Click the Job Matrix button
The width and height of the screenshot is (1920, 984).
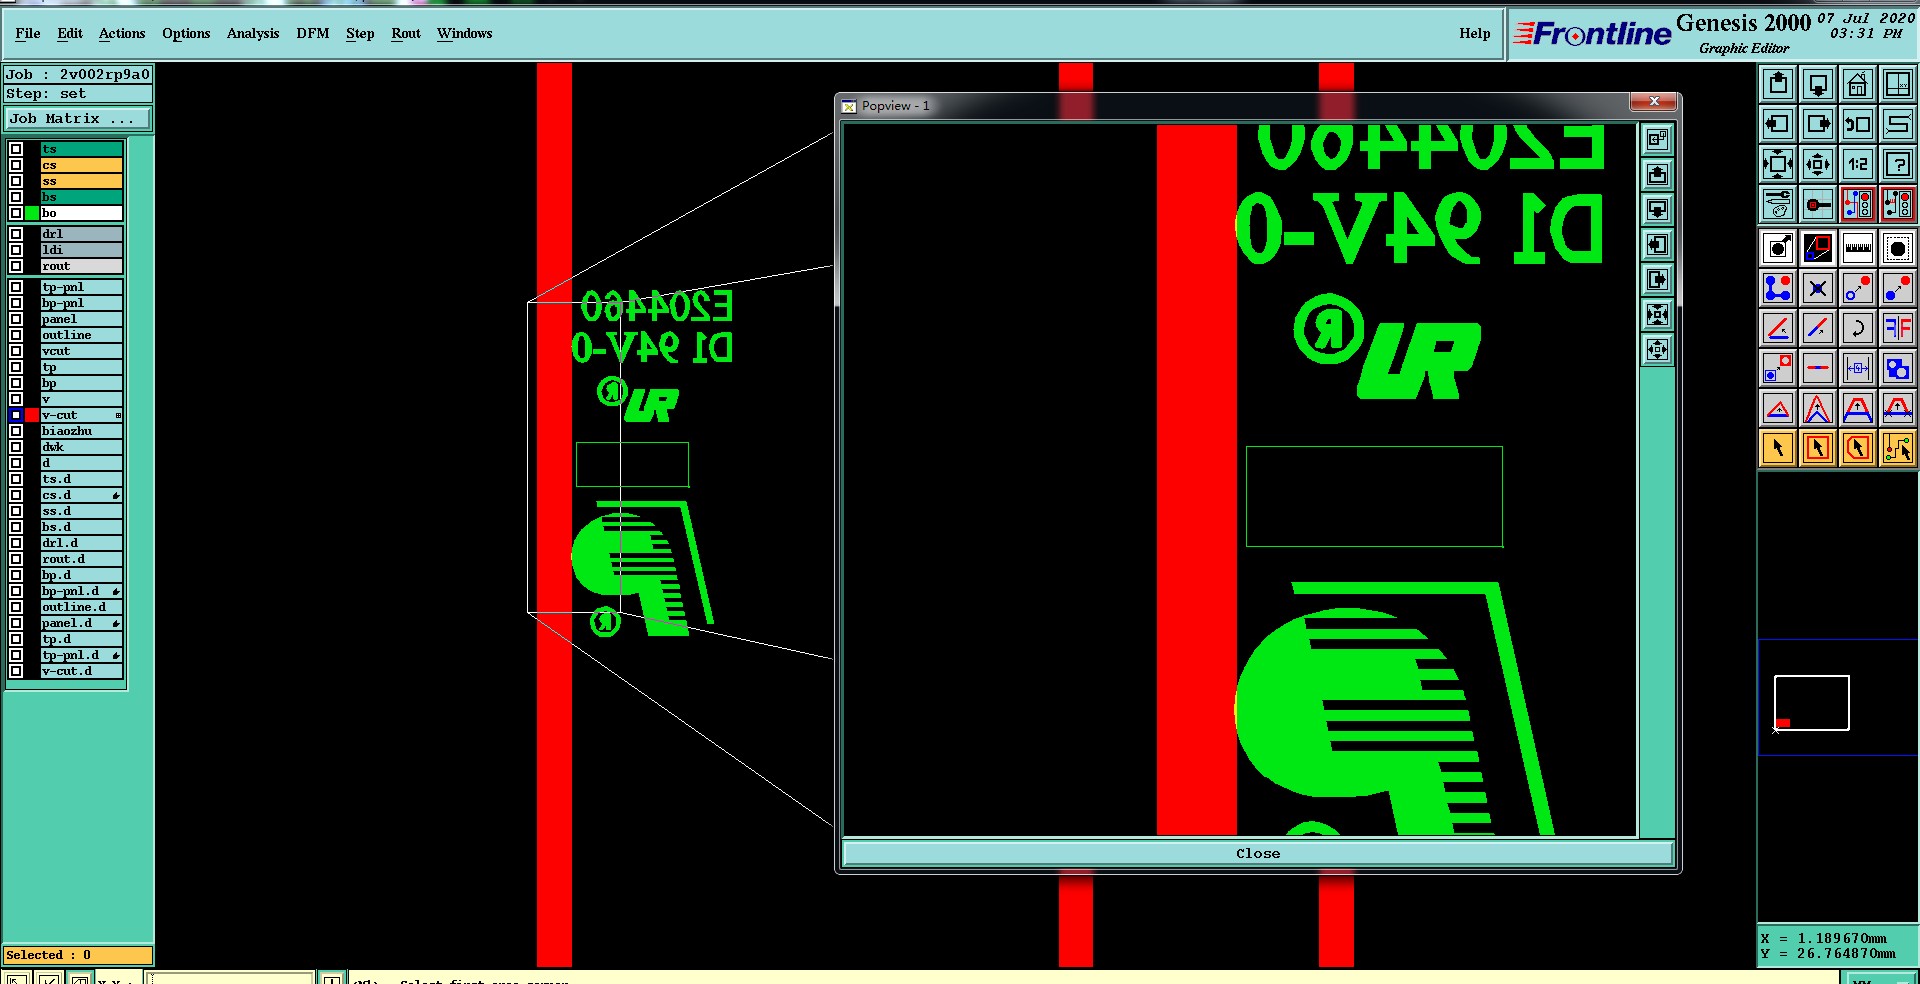pos(78,119)
